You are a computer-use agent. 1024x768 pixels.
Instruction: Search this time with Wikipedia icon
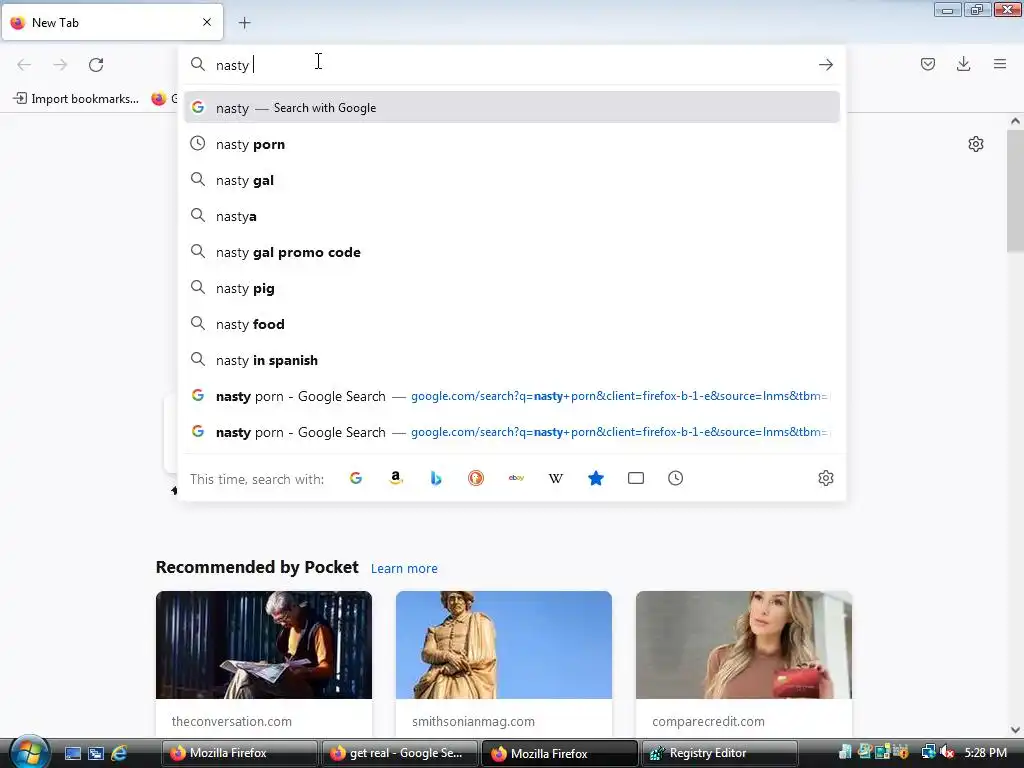tap(556, 478)
